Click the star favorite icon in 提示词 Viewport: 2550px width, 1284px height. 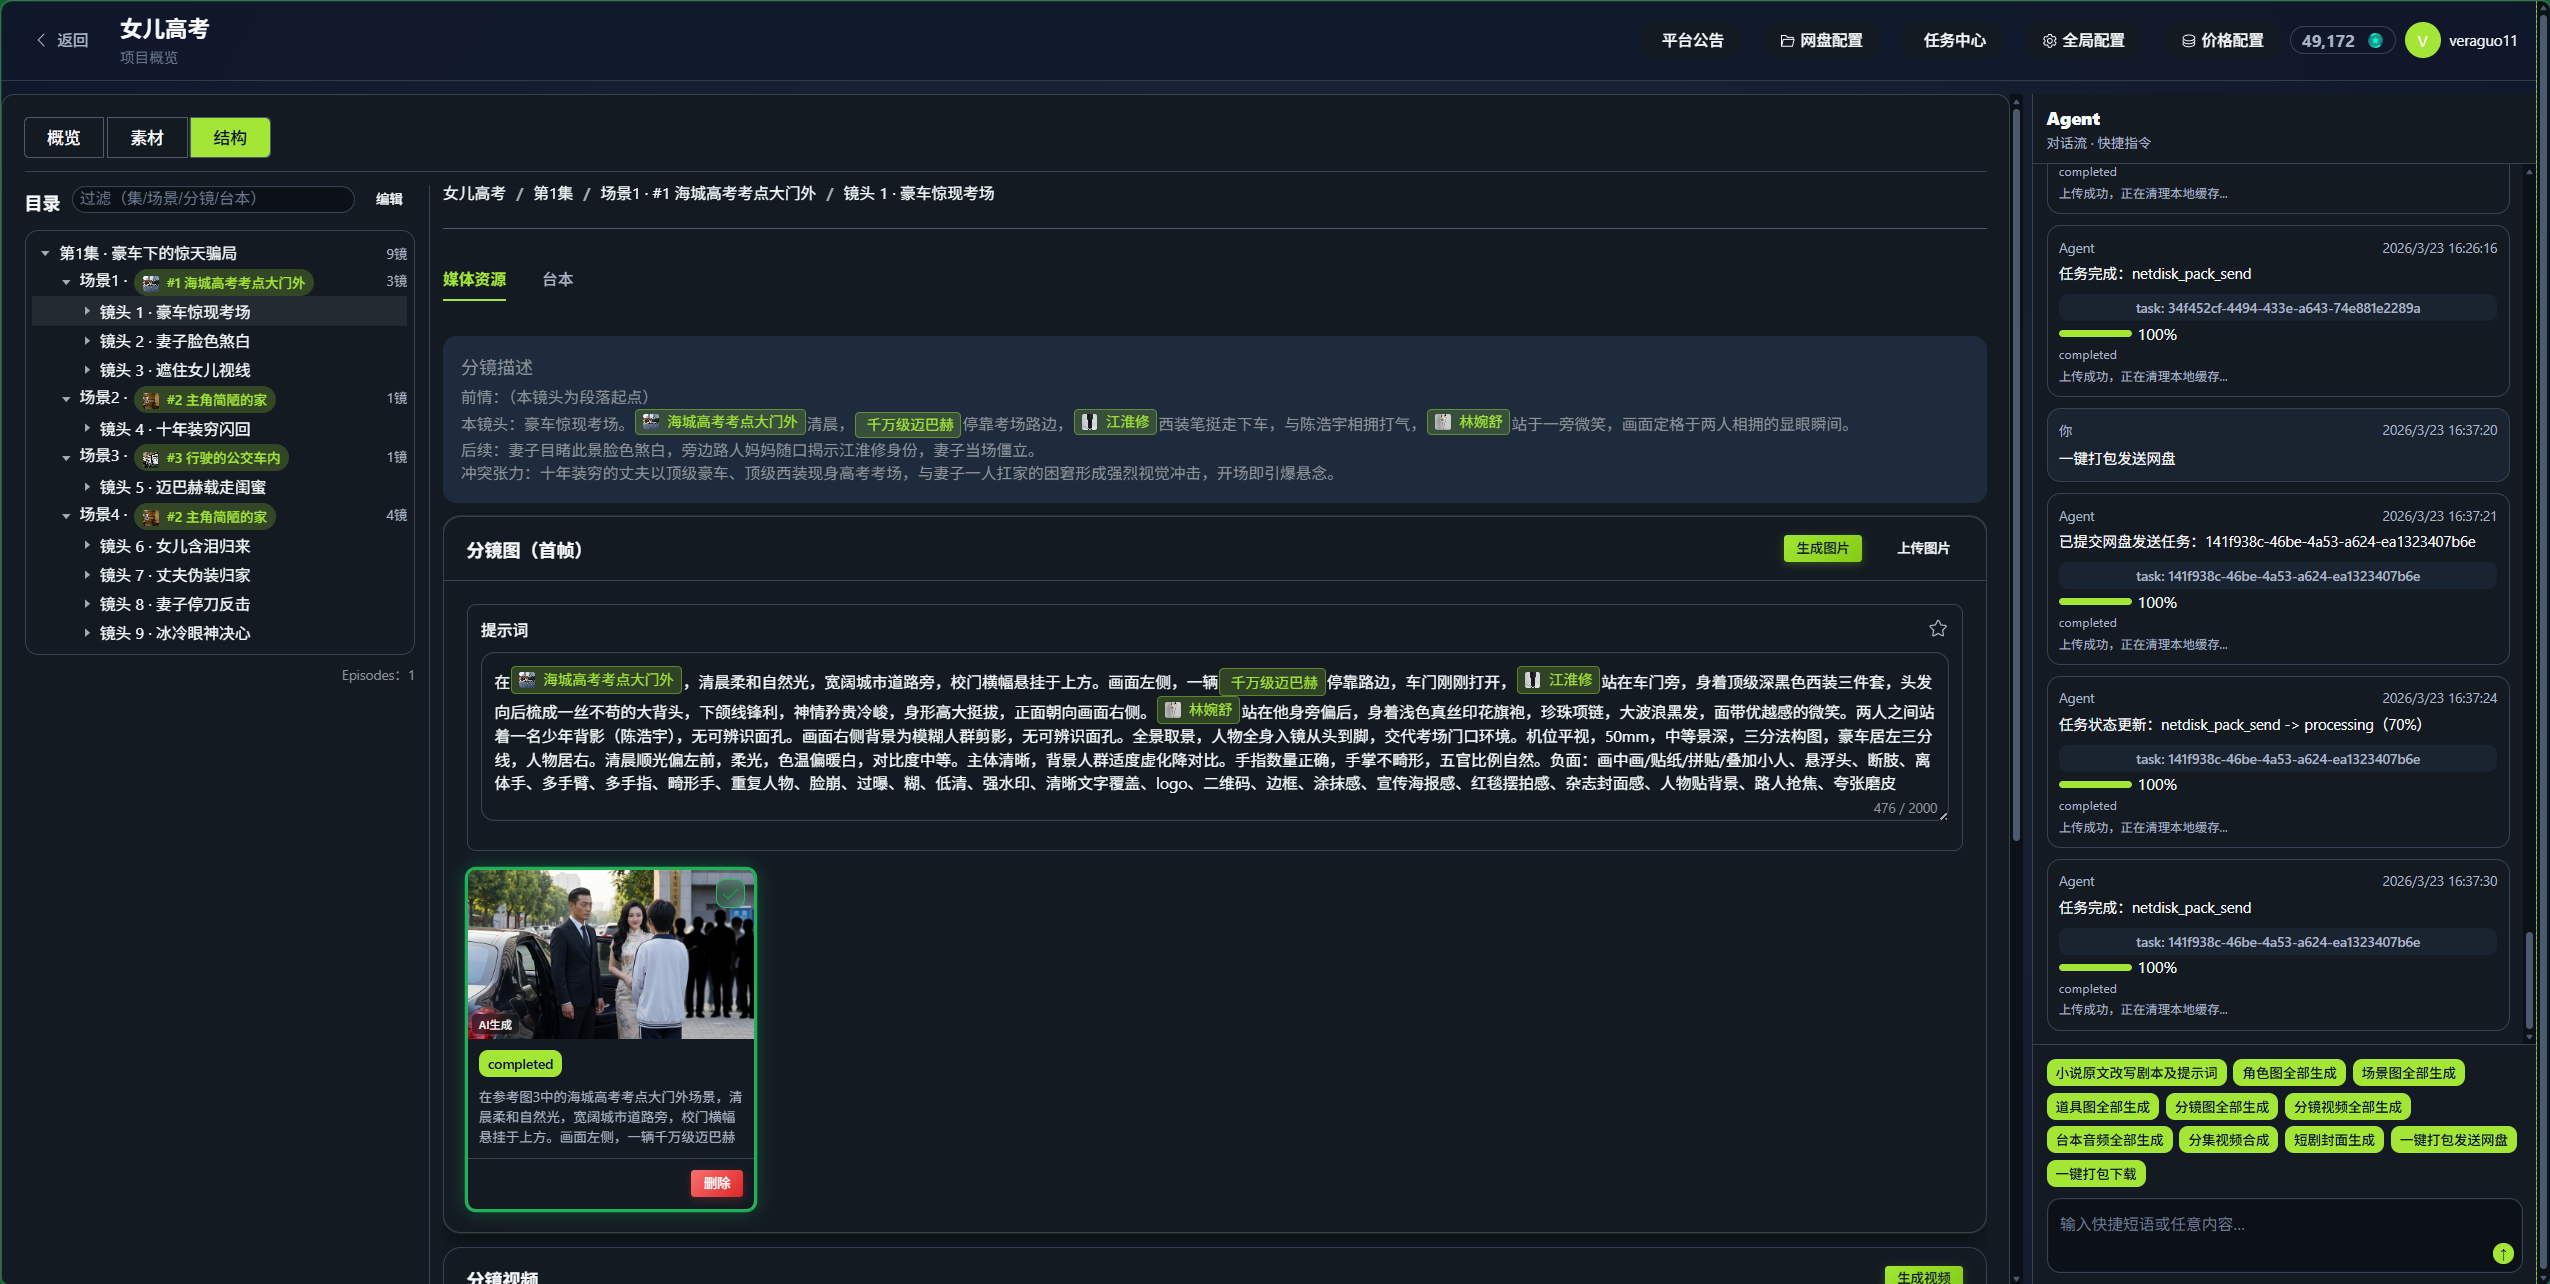1937,628
